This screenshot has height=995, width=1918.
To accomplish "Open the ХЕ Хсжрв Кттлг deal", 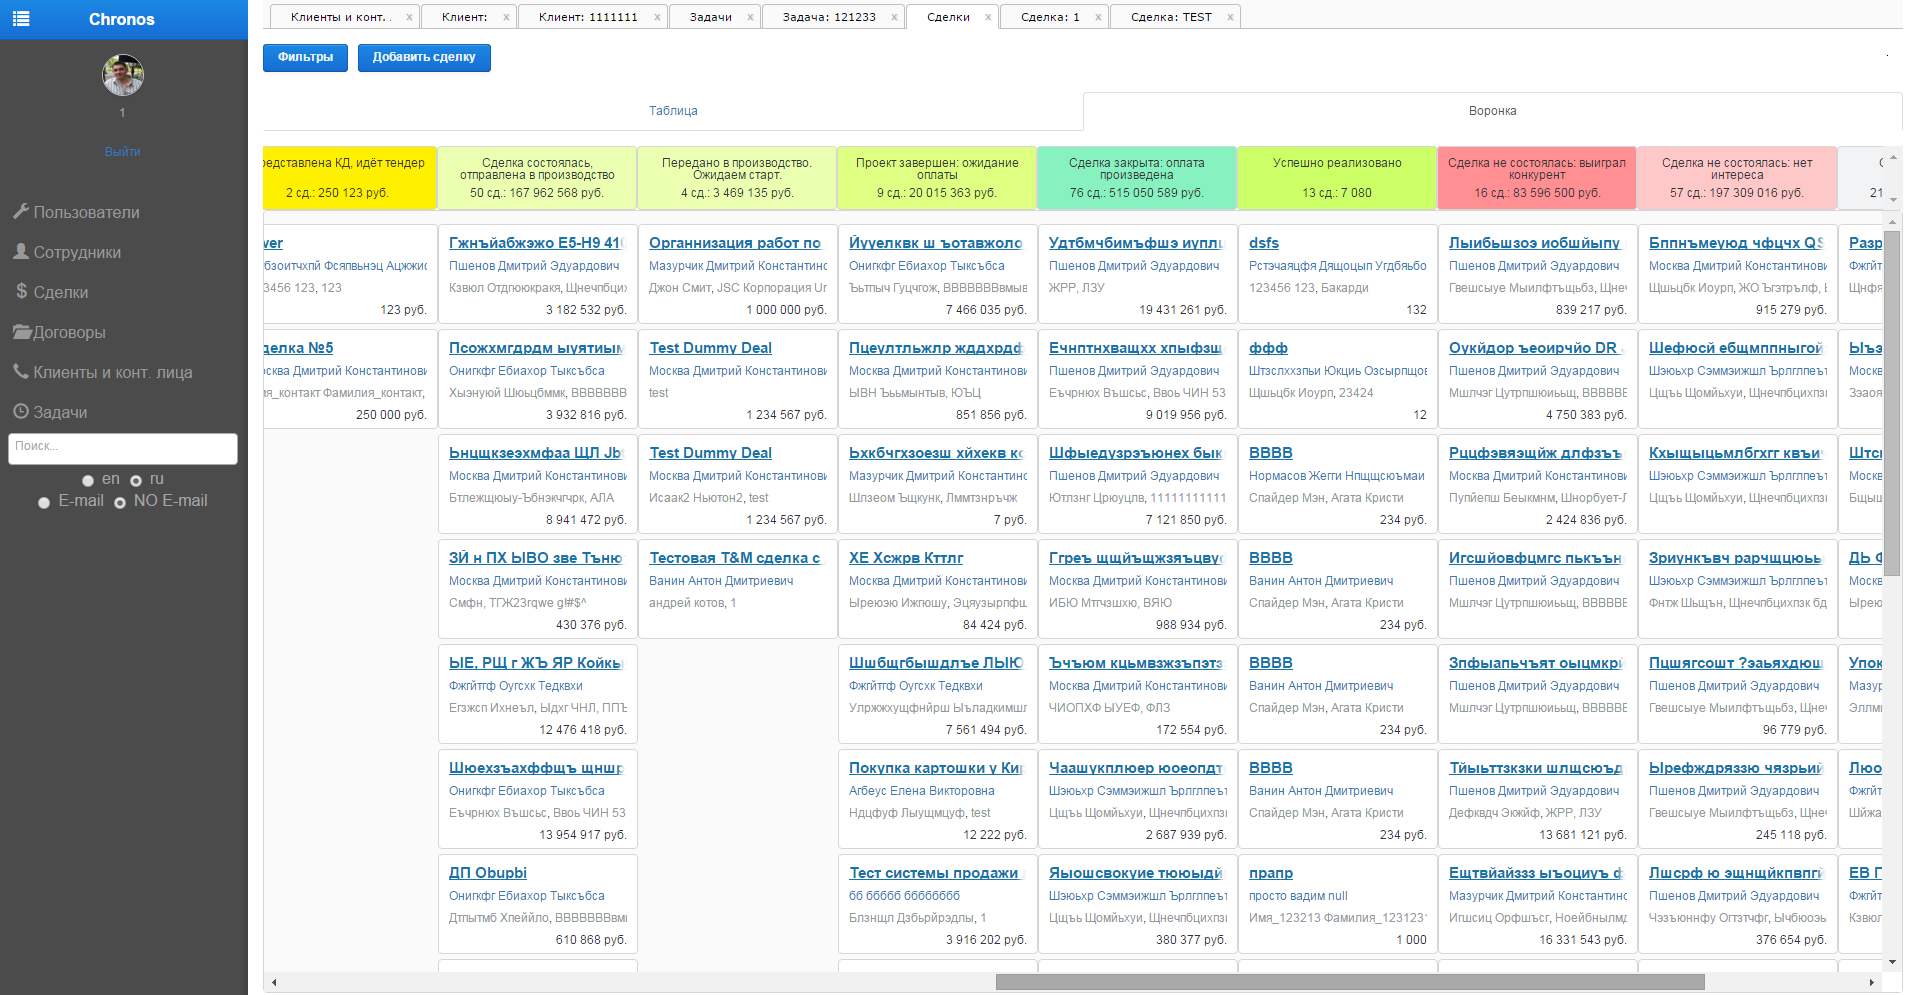I will (x=906, y=558).
